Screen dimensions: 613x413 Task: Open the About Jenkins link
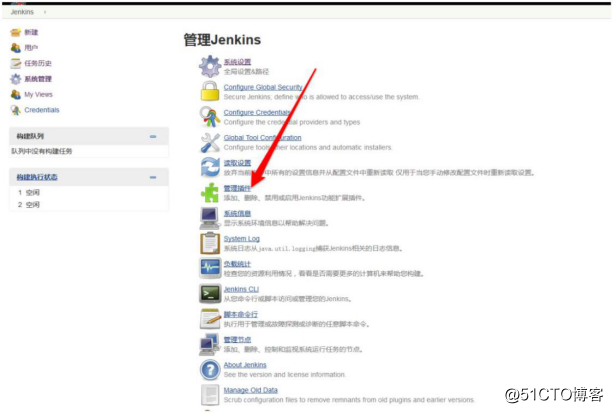click(x=245, y=365)
